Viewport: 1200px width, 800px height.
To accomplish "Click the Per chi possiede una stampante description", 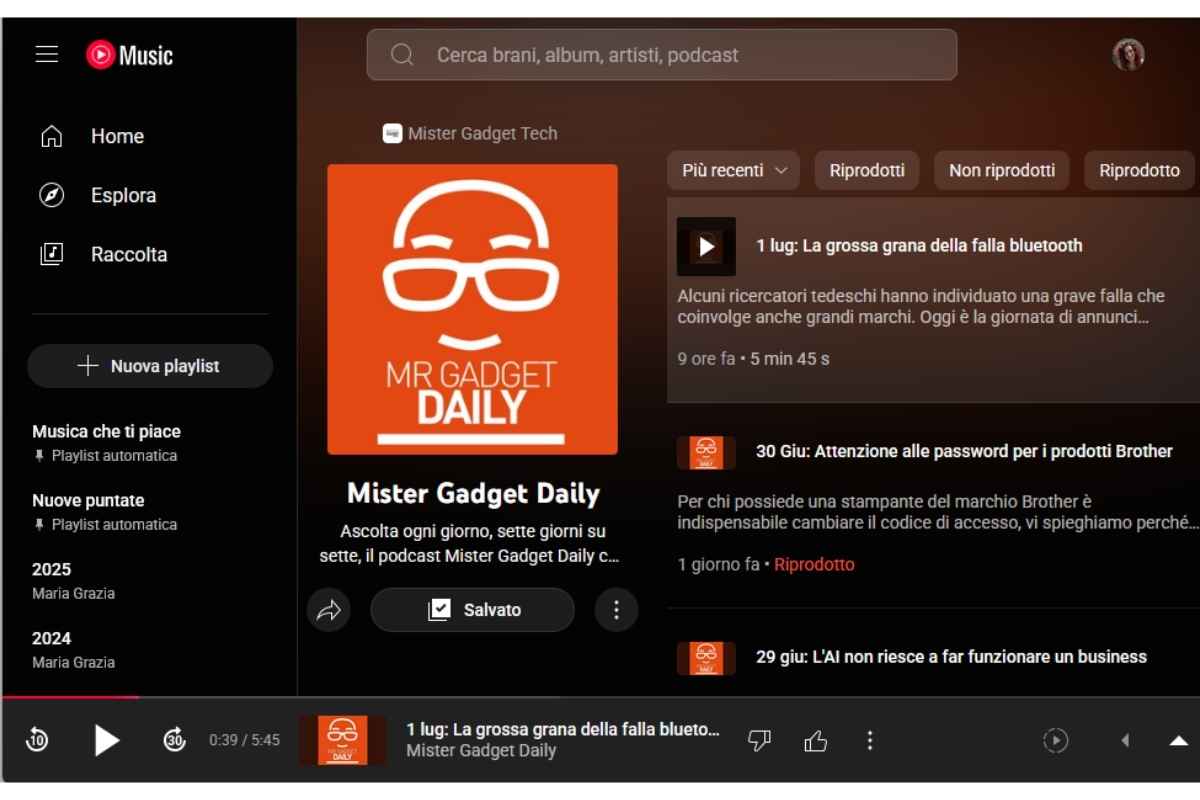I will click(x=937, y=512).
